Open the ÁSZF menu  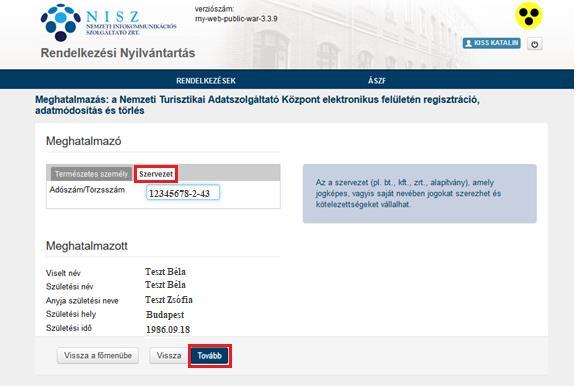377,80
